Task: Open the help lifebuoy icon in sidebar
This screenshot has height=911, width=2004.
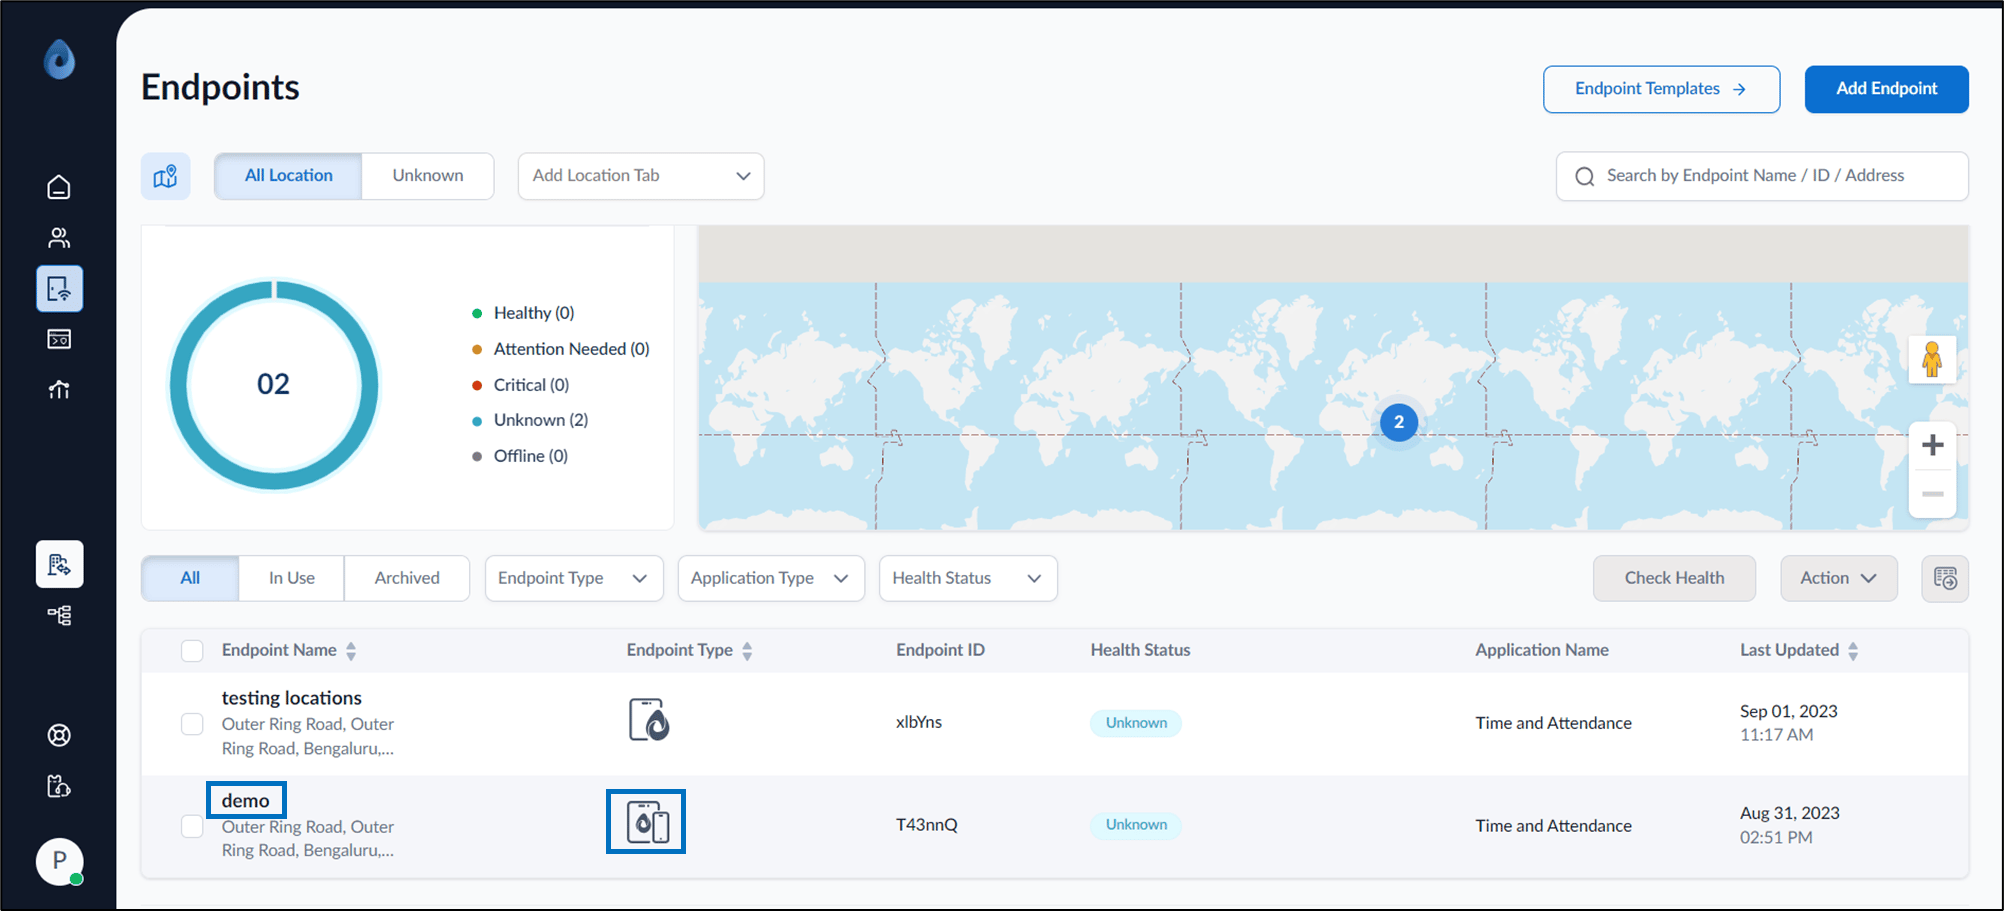Action: 59,736
